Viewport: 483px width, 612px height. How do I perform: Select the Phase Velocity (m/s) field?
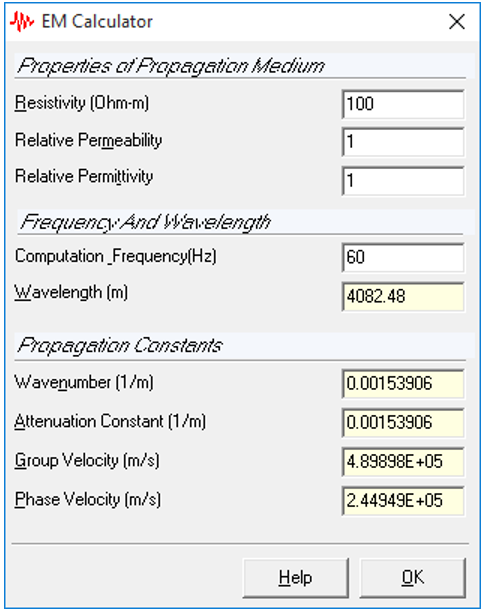pos(403,501)
